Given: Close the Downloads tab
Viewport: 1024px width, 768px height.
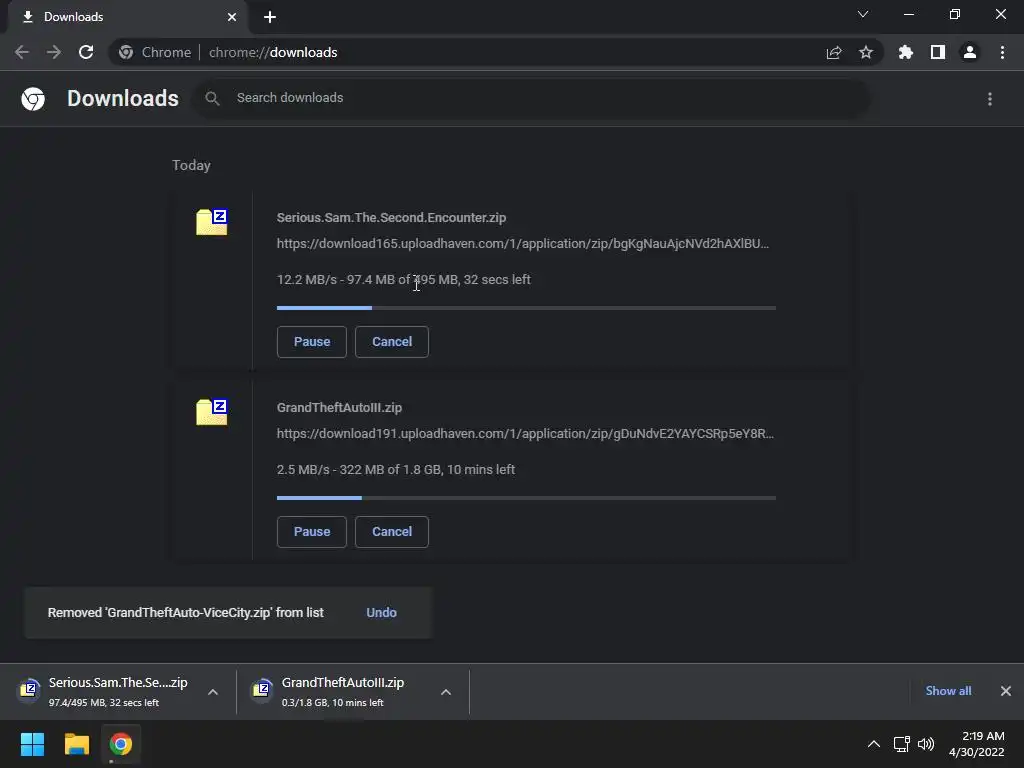Looking at the screenshot, I should click(x=232, y=17).
